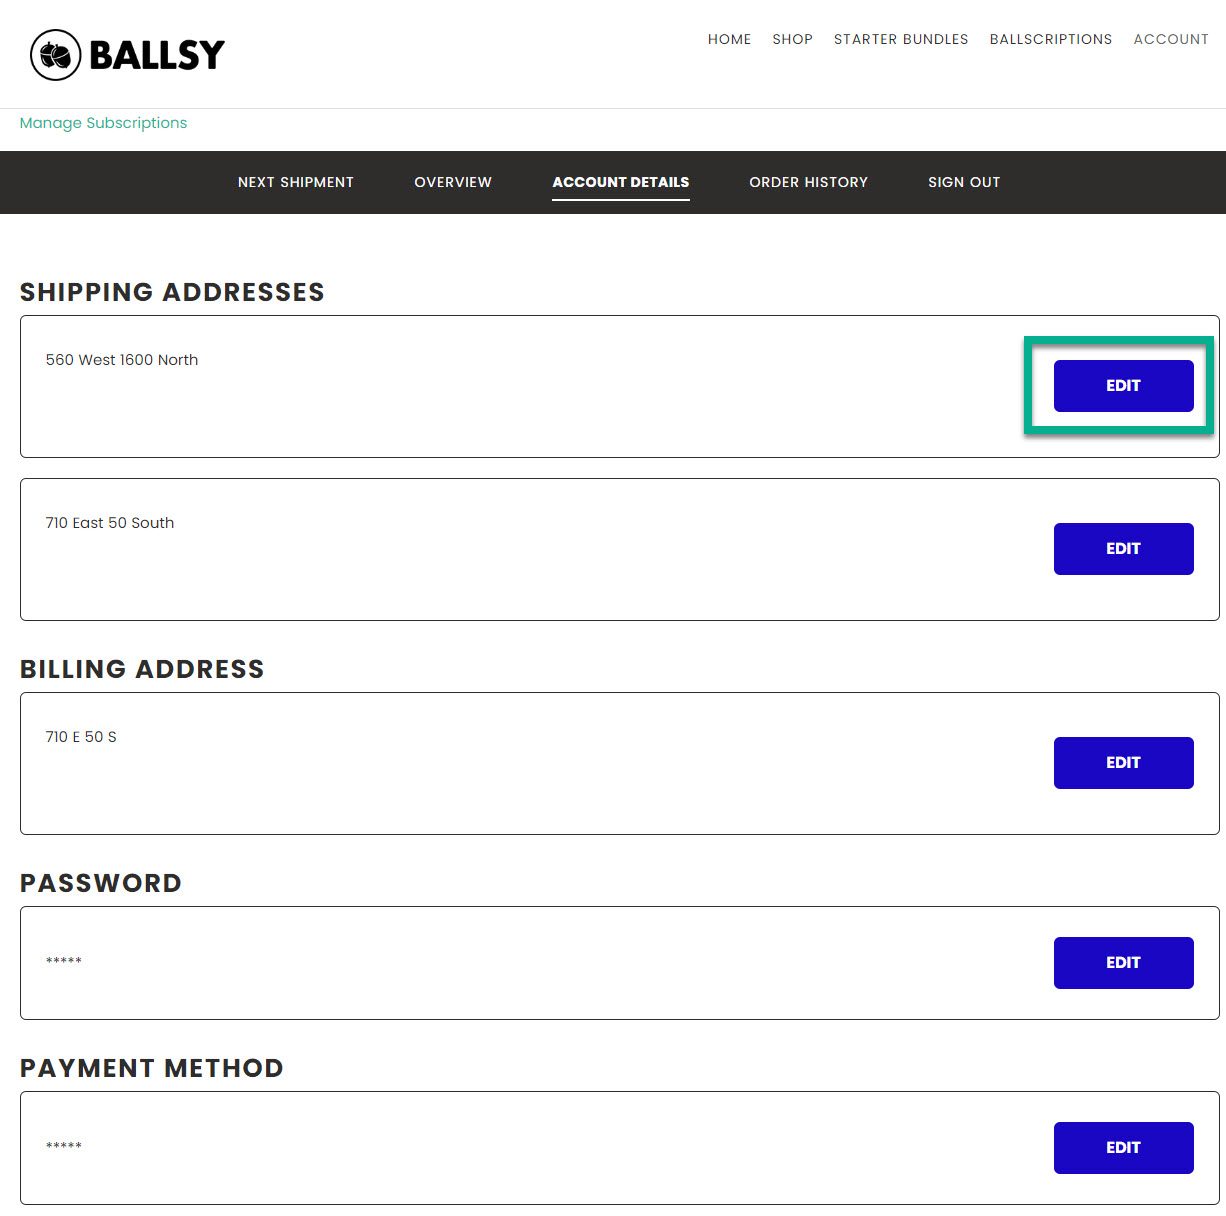Edit the billing address
This screenshot has height=1216, width=1226.
[x=1123, y=763]
